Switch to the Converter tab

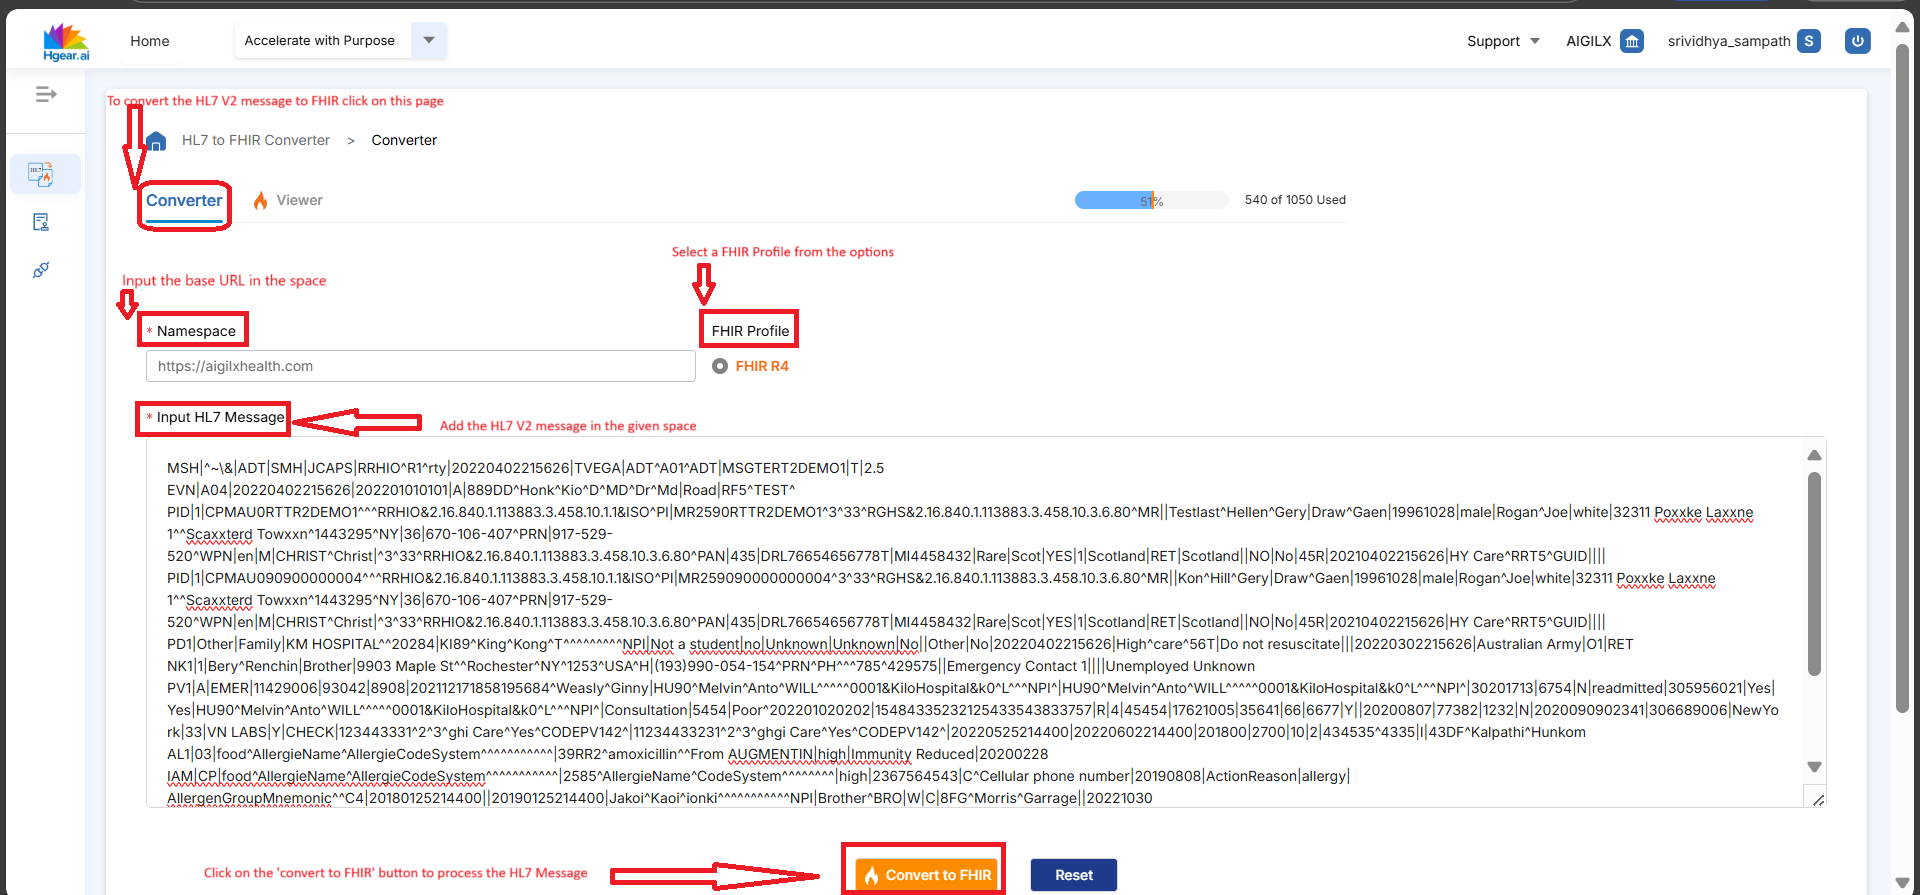pyautogui.click(x=184, y=201)
